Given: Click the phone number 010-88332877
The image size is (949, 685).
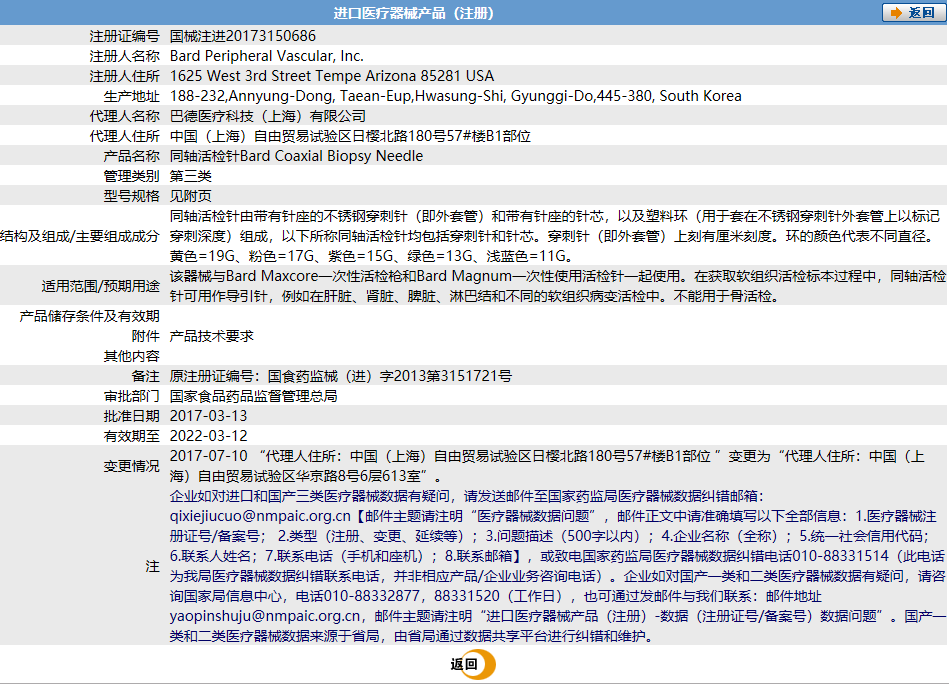Looking at the screenshot, I should [x=372, y=596].
